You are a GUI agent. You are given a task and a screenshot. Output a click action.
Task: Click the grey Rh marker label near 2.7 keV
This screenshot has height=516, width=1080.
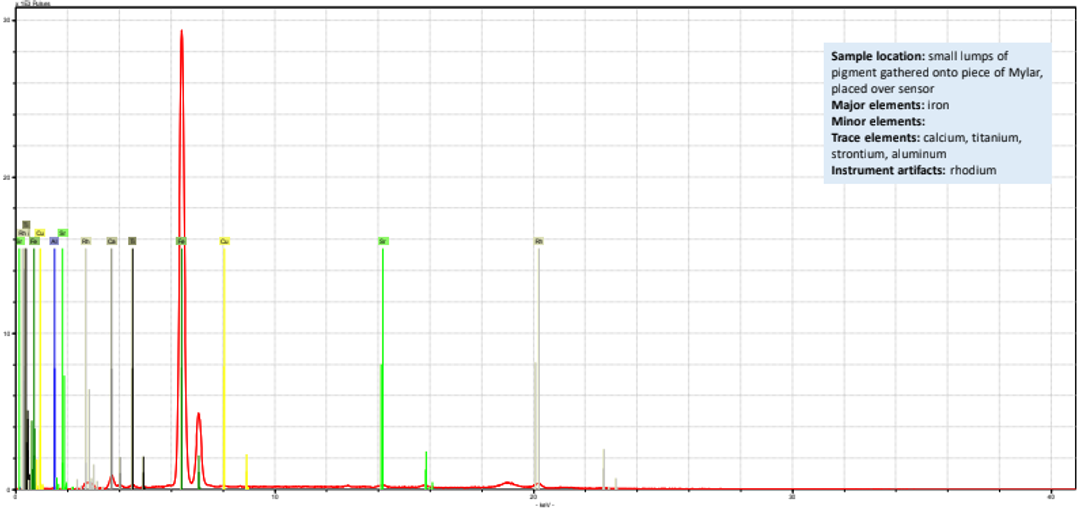pos(86,241)
